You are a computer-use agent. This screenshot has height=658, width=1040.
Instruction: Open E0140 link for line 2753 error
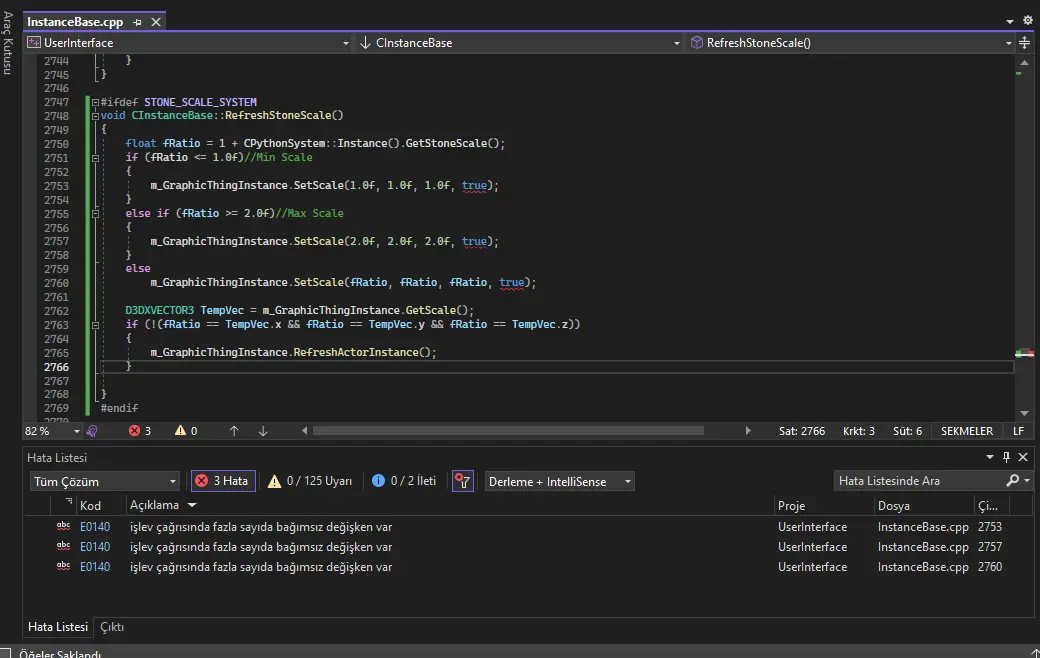[95, 527]
